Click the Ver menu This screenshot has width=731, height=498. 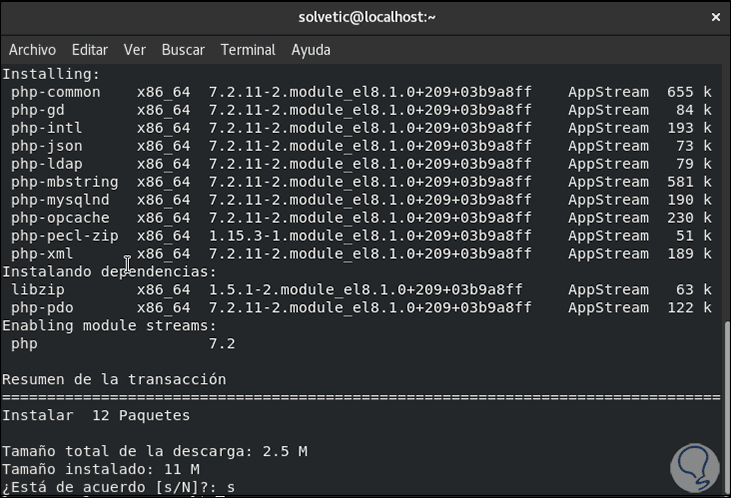[135, 50]
